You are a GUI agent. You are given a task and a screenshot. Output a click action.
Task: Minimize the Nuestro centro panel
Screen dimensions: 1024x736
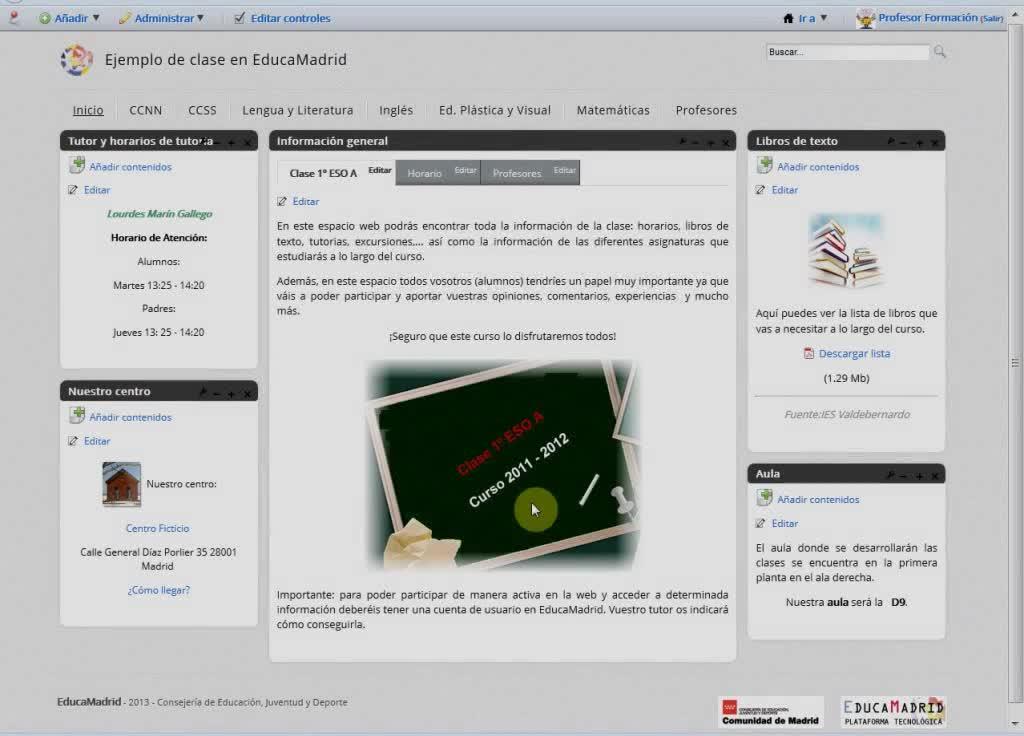216,394
